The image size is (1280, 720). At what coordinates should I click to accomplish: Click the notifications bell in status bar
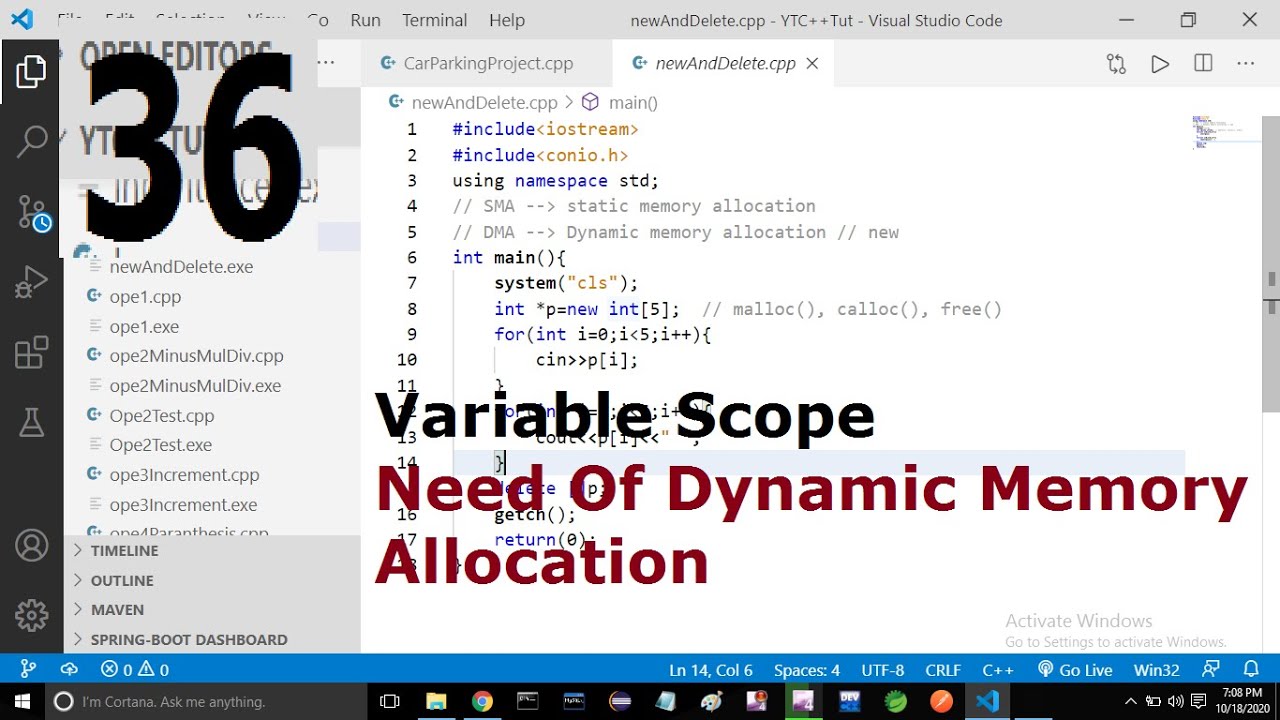(1251, 669)
